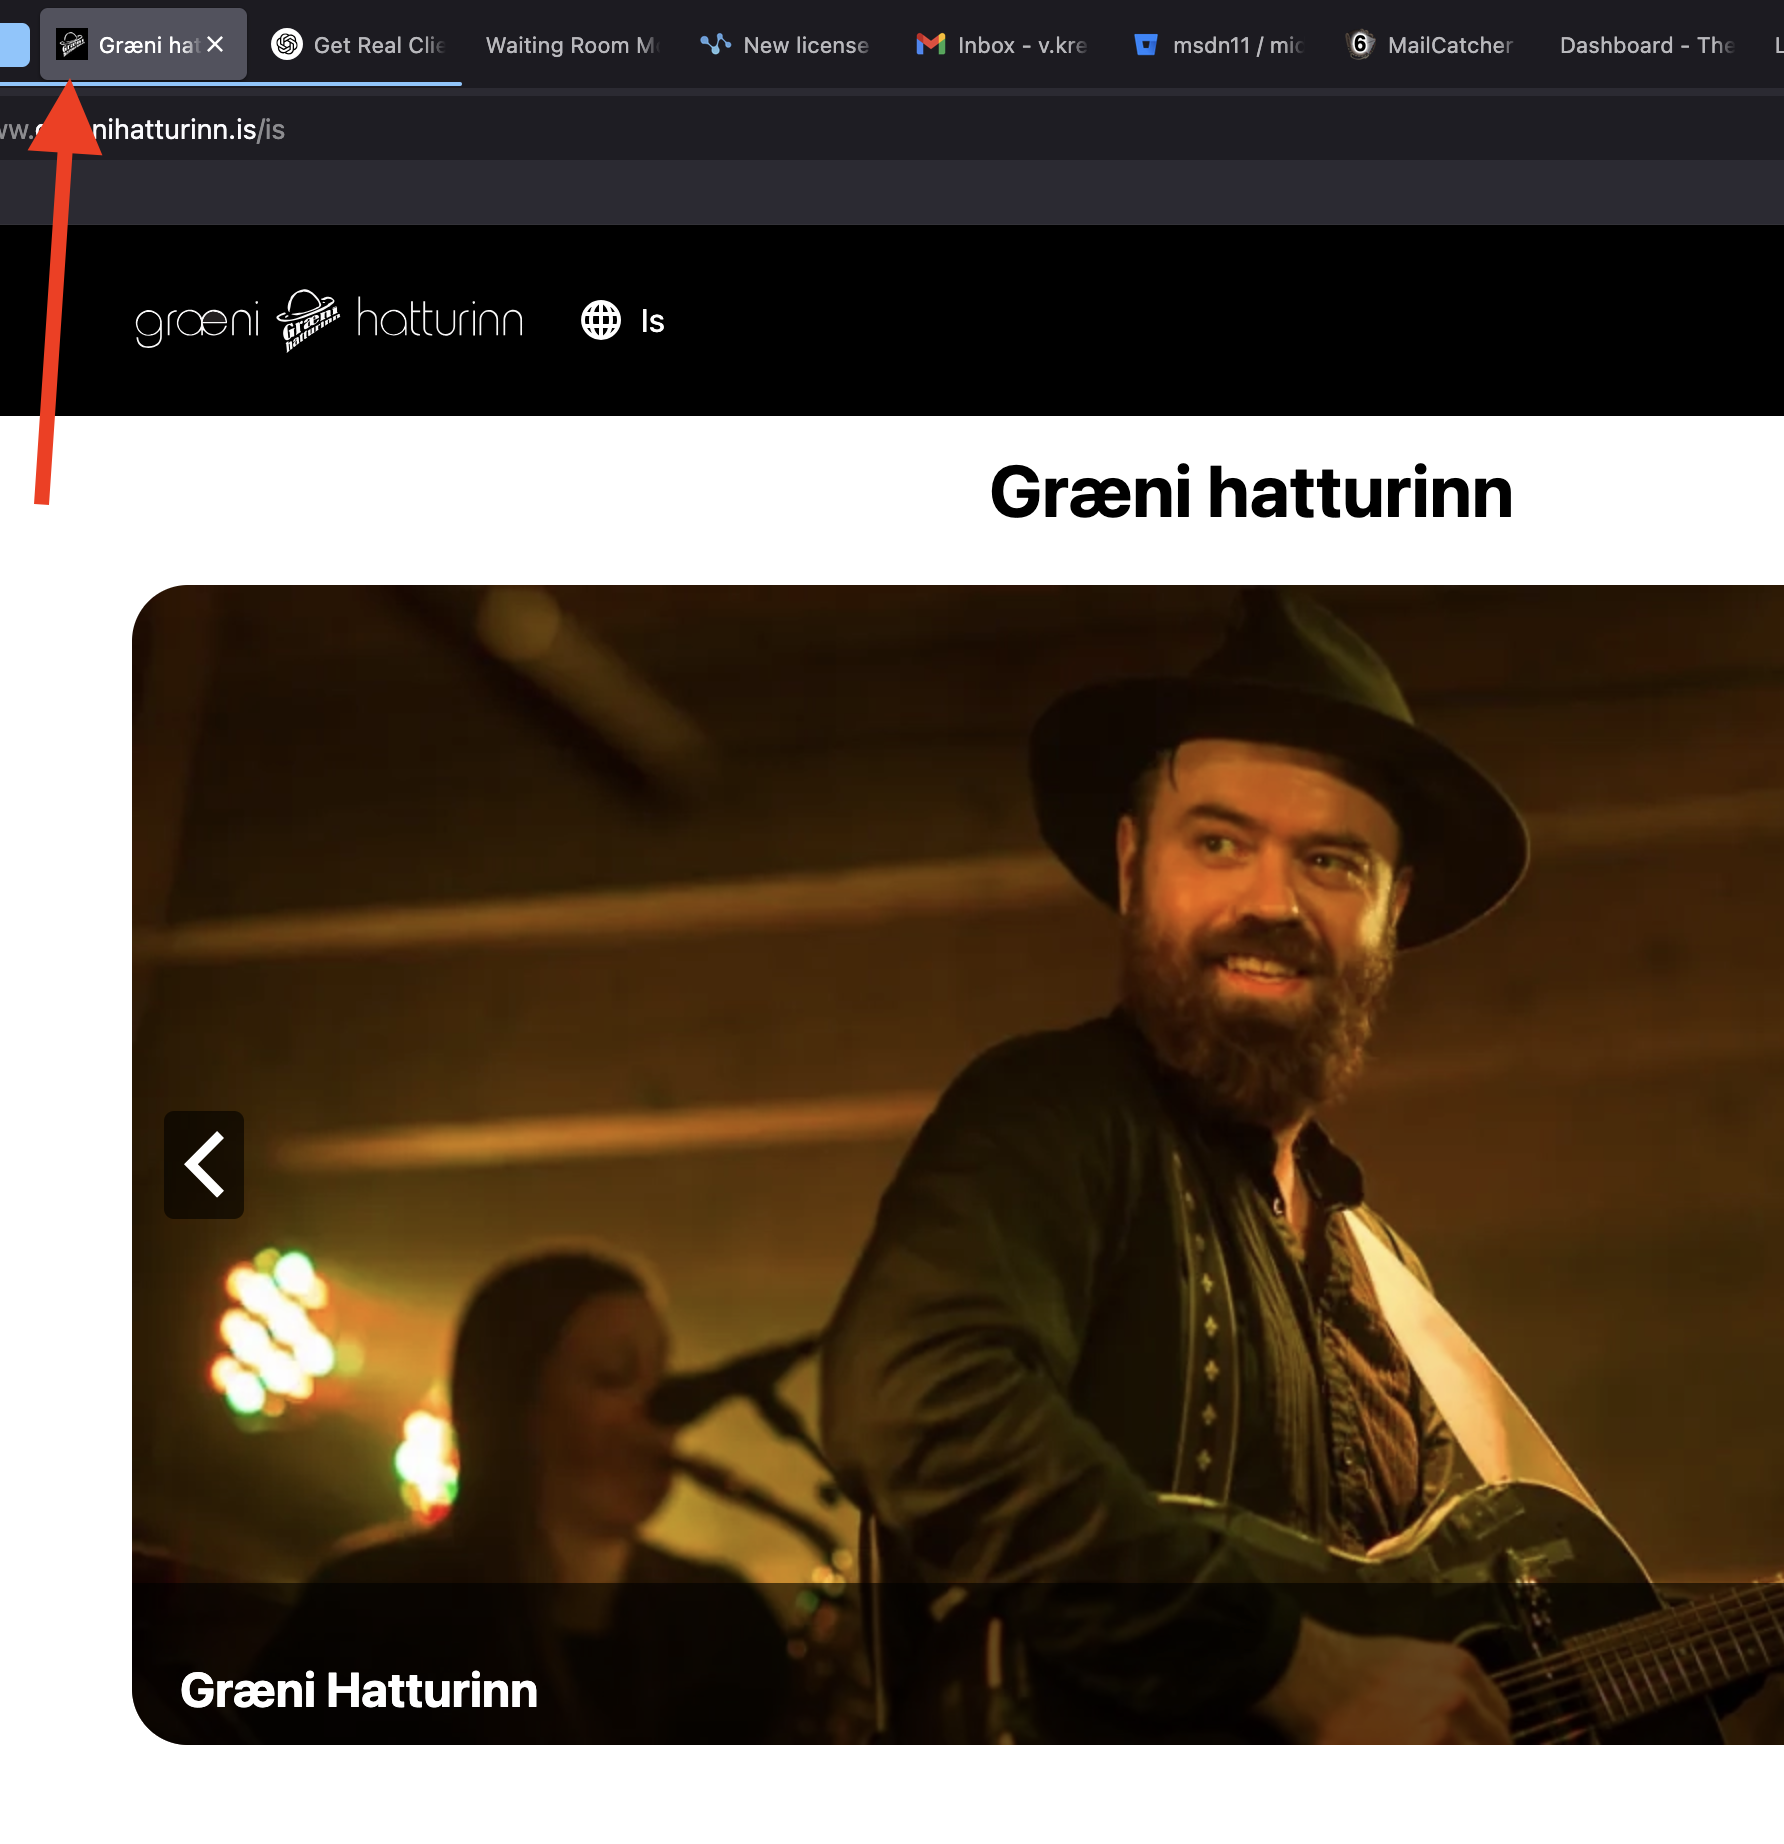Viewport: 1784px width, 1844px height.
Task: Switch to the Waiting Room tab
Action: tap(572, 45)
